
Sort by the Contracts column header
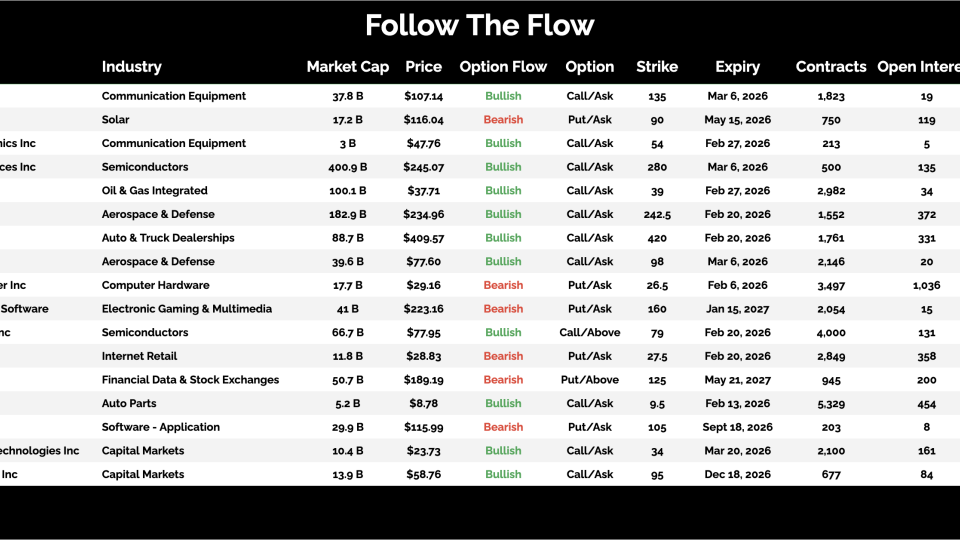(830, 67)
